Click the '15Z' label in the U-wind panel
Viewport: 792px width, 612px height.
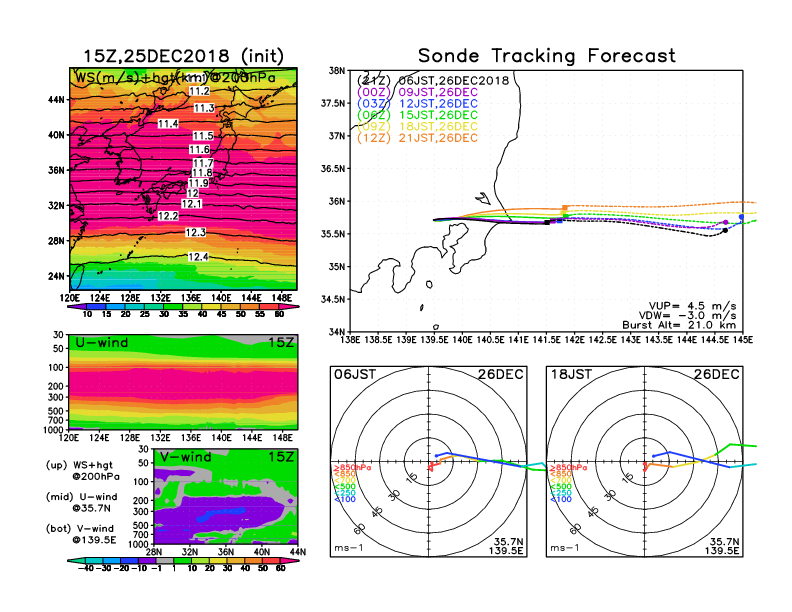point(281,343)
